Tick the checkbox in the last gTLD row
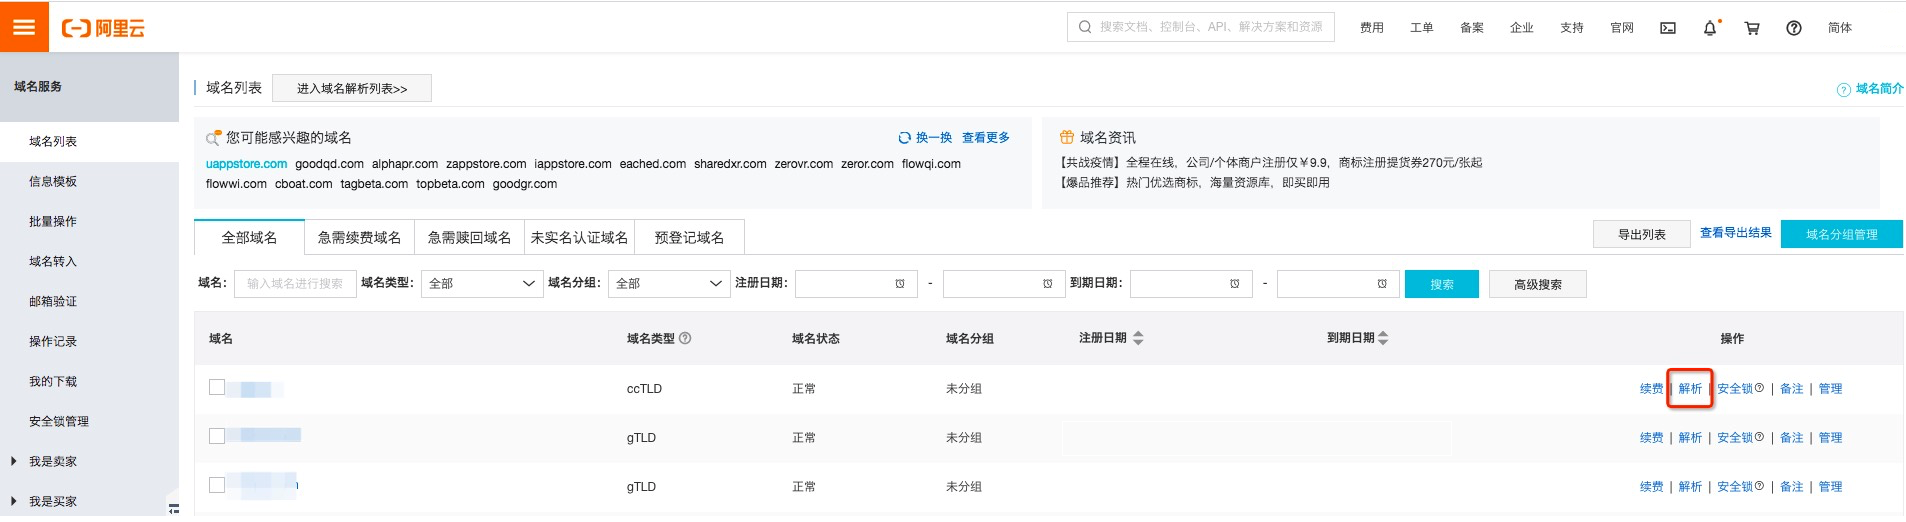1906x522 pixels. point(217,485)
